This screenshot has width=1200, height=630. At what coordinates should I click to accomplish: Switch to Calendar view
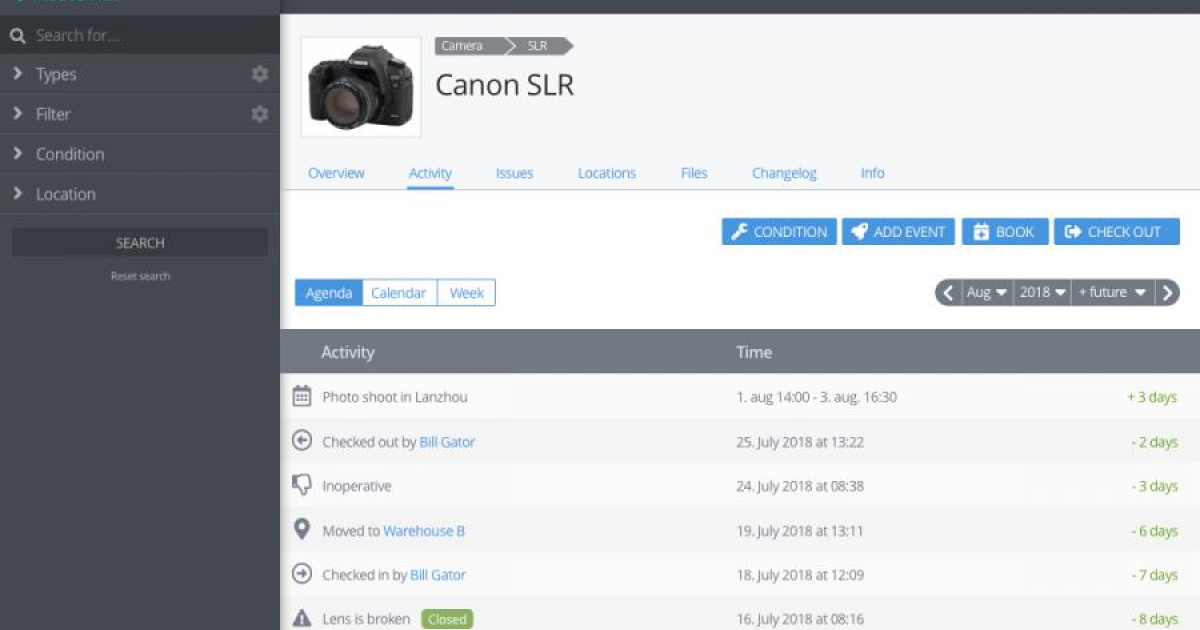[x=398, y=292]
